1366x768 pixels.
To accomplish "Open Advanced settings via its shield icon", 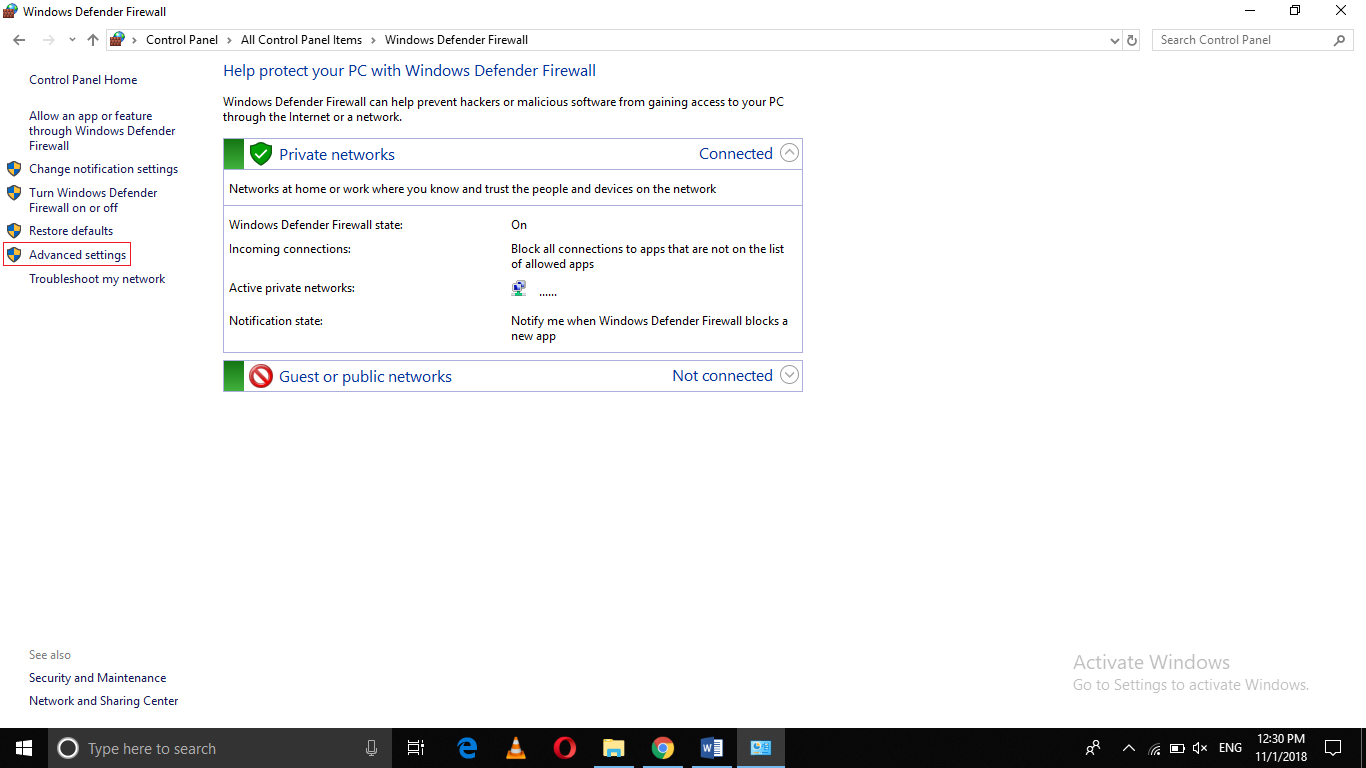I will tap(14, 254).
